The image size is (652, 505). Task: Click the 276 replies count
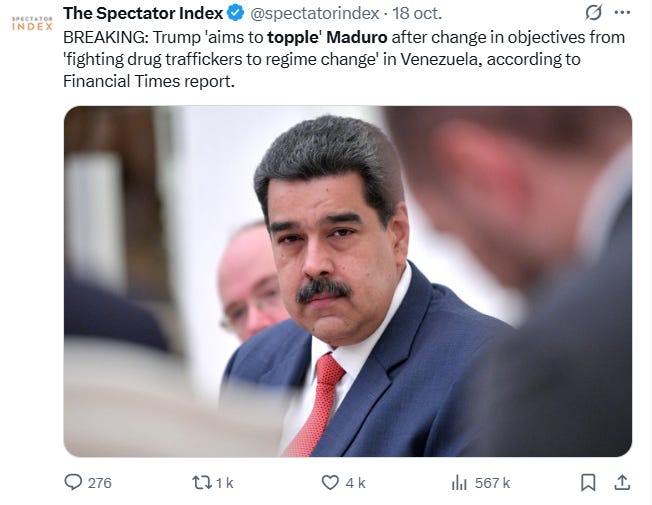pyautogui.click(x=100, y=483)
